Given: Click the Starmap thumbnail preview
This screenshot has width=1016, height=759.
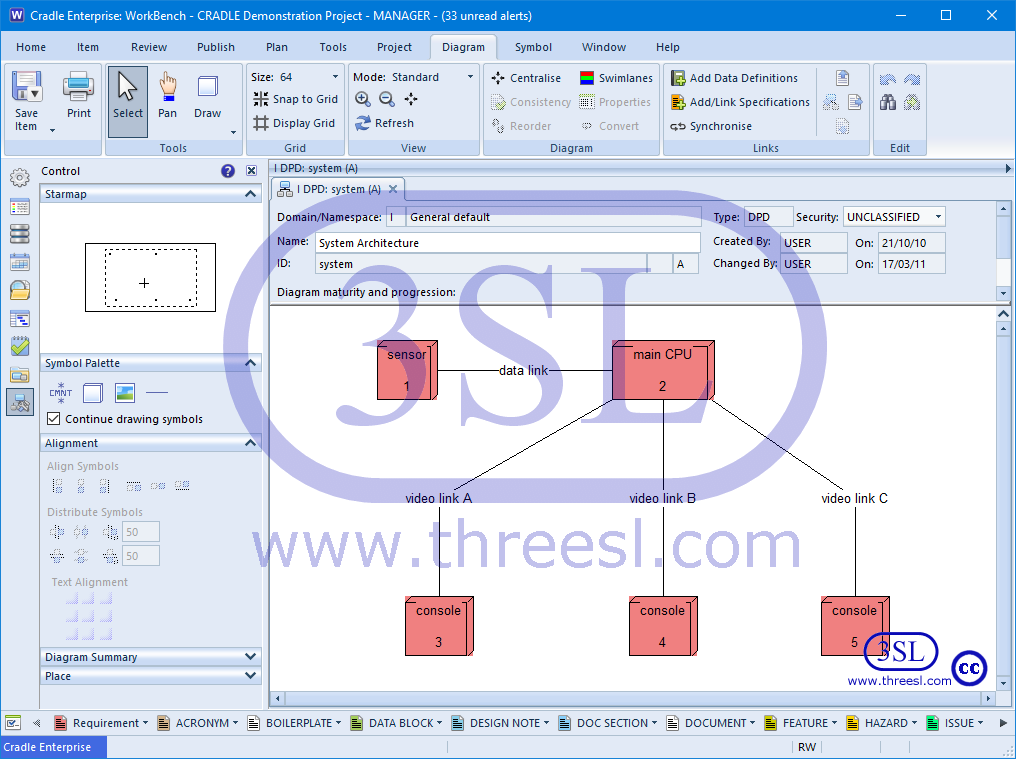Looking at the screenshot, I should click(x=150, y=277).
